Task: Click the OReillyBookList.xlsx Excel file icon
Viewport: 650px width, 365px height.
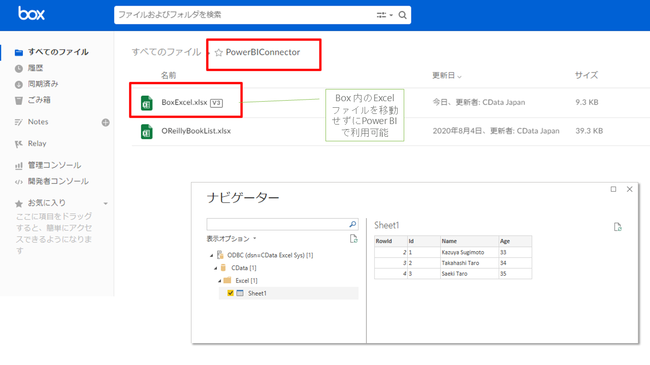Action: click(x=146, y=131)
